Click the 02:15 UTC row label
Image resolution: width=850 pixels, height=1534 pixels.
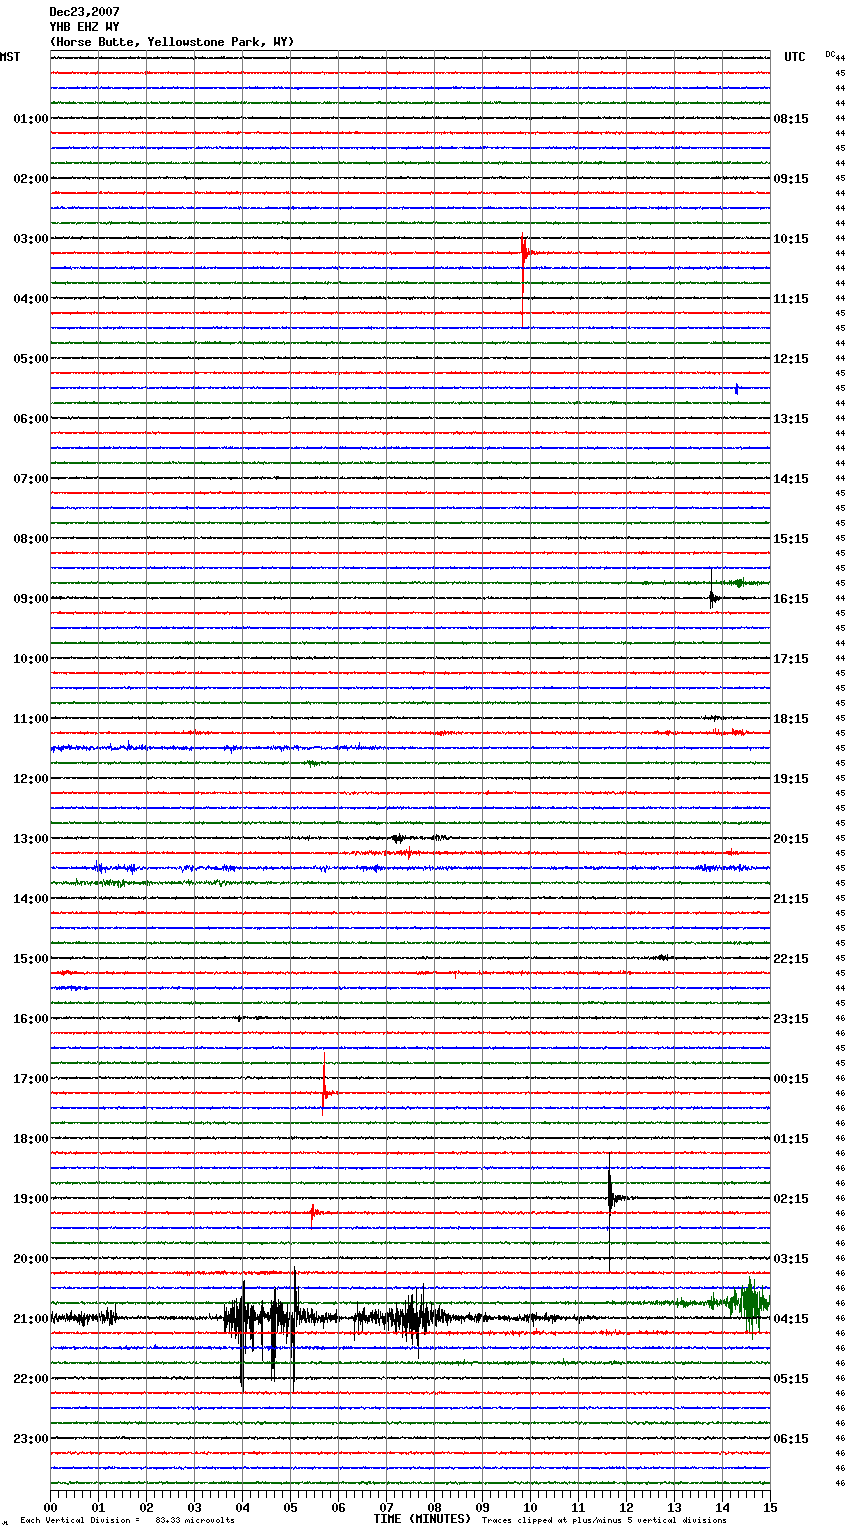tap(791, 1199)
